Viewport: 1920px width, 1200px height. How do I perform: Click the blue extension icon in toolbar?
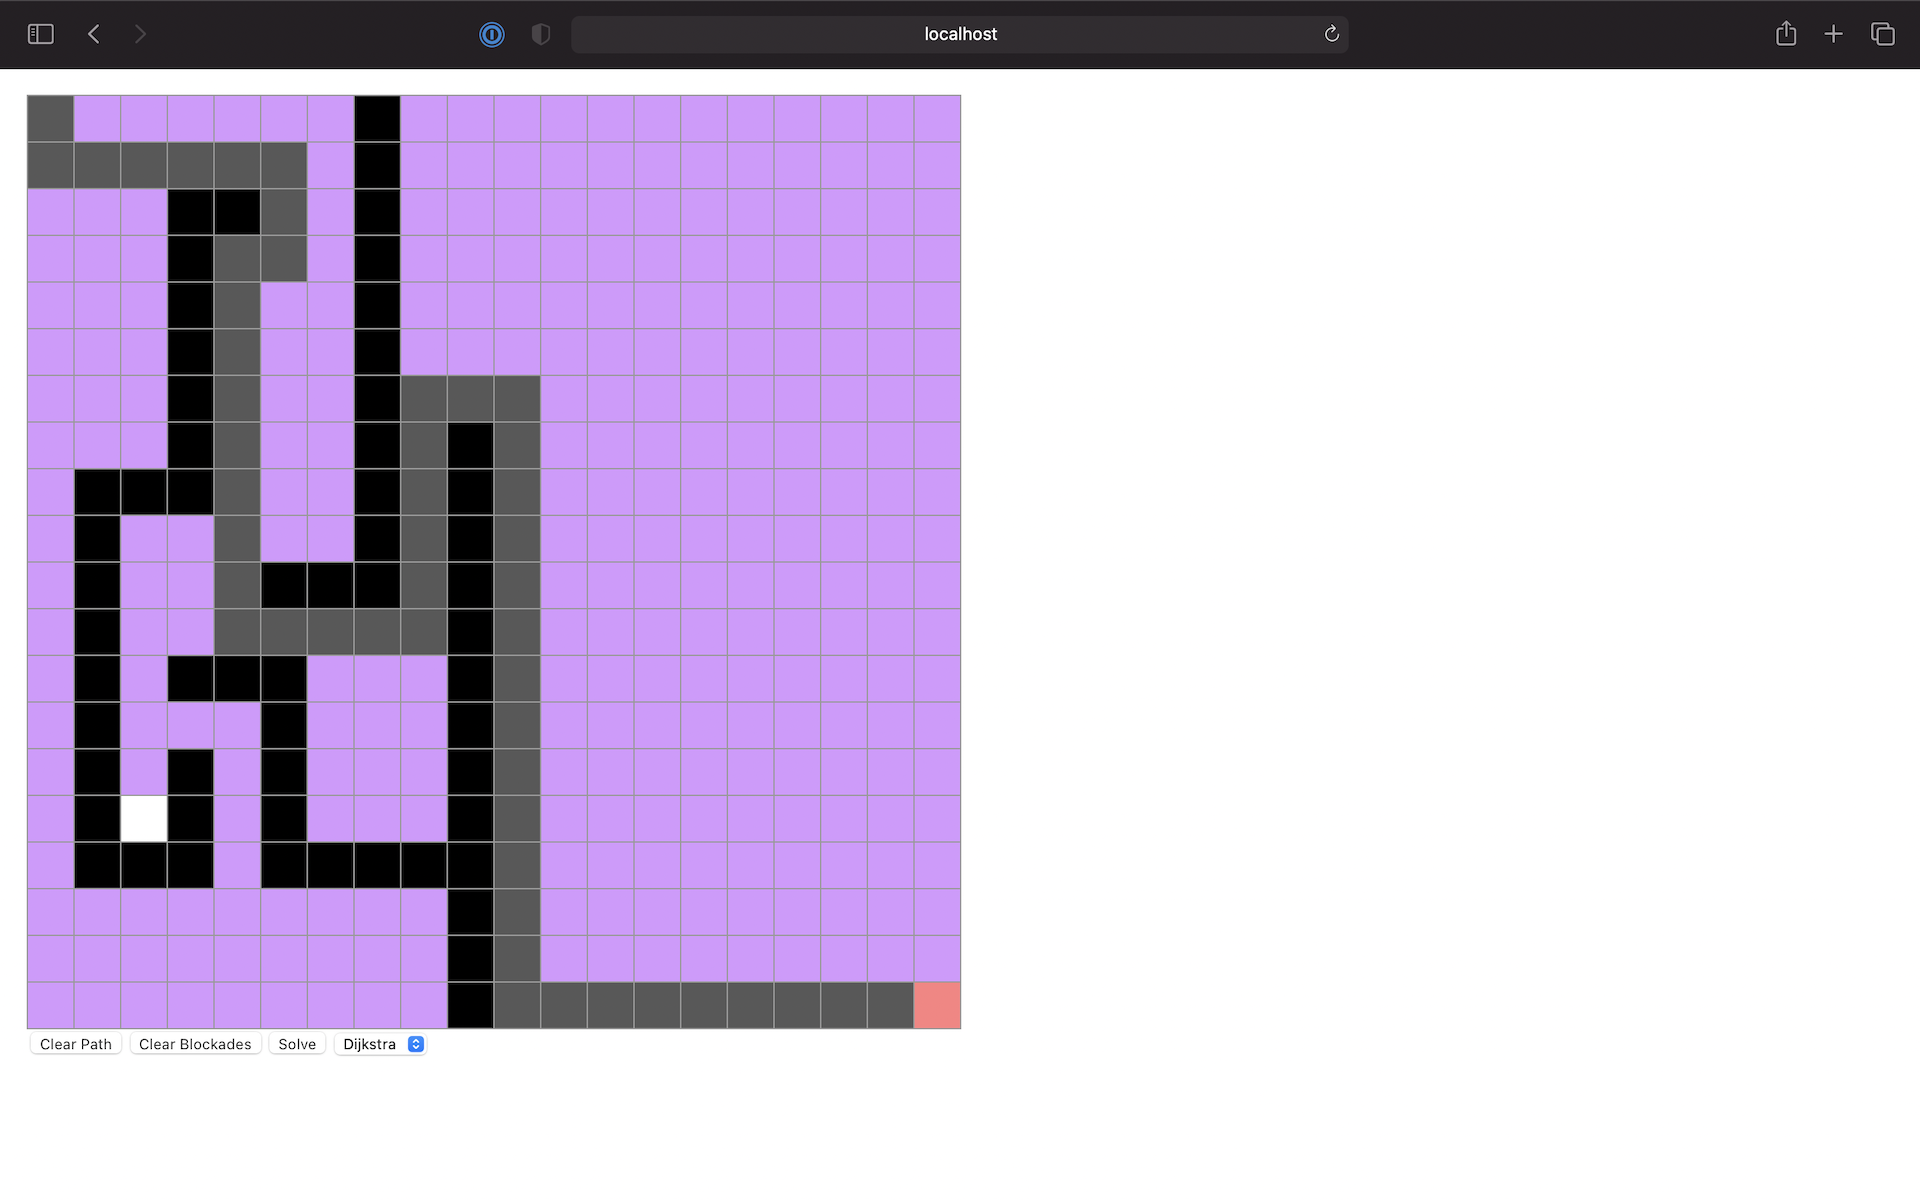tap(491, 34)
